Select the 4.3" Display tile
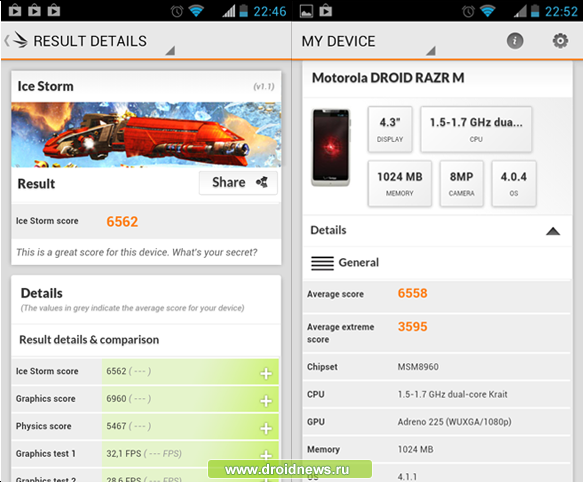 390,129
